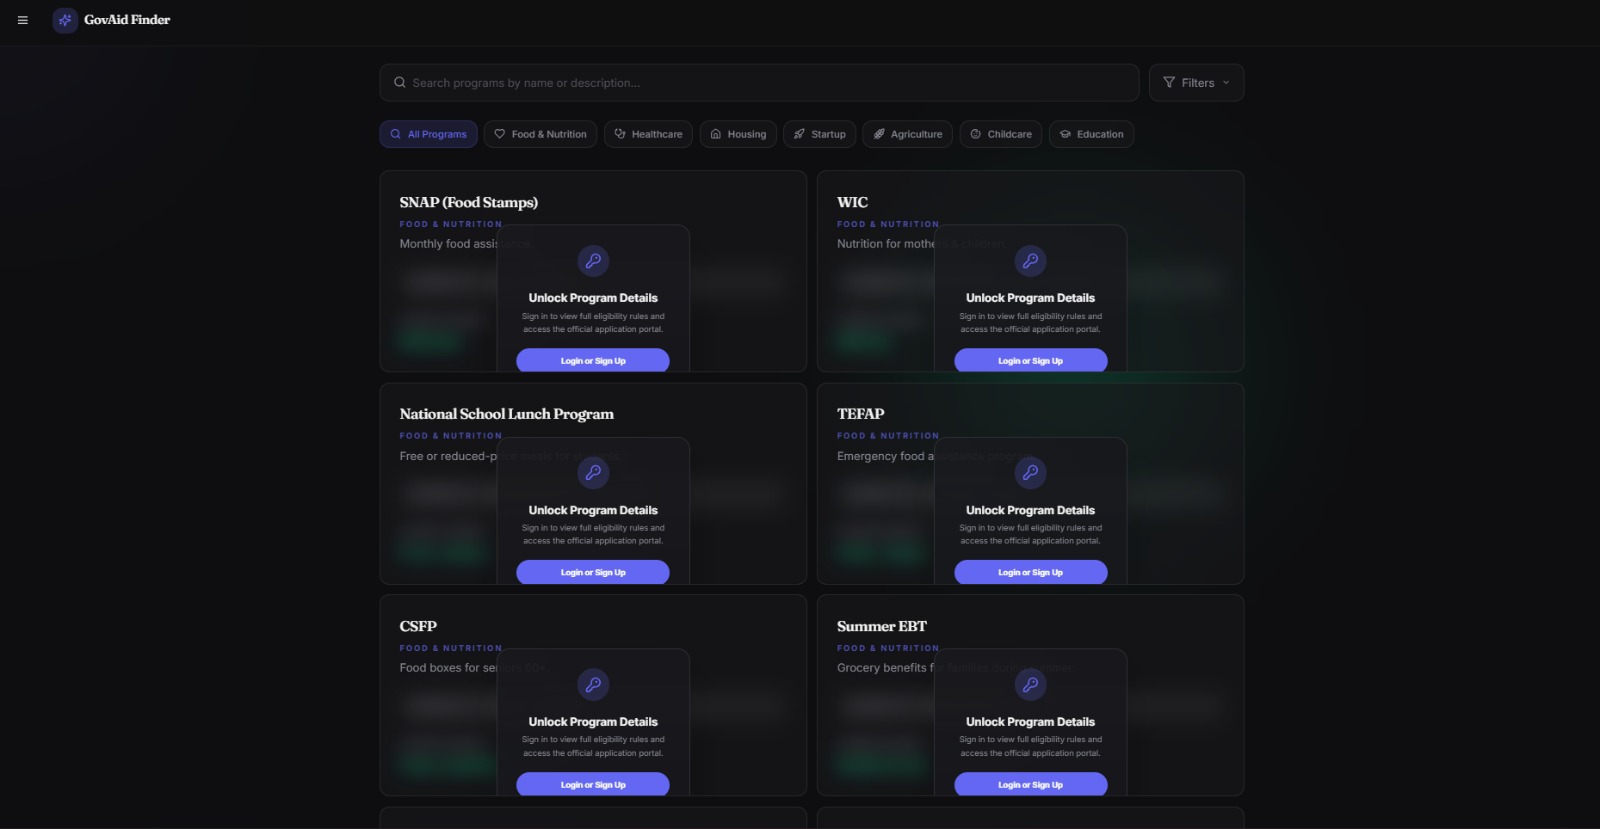Click Login or Sign Up on School Lunch card
This screenshot has height=829, width=1600.
pyautogui.click(x=593, y=572)
